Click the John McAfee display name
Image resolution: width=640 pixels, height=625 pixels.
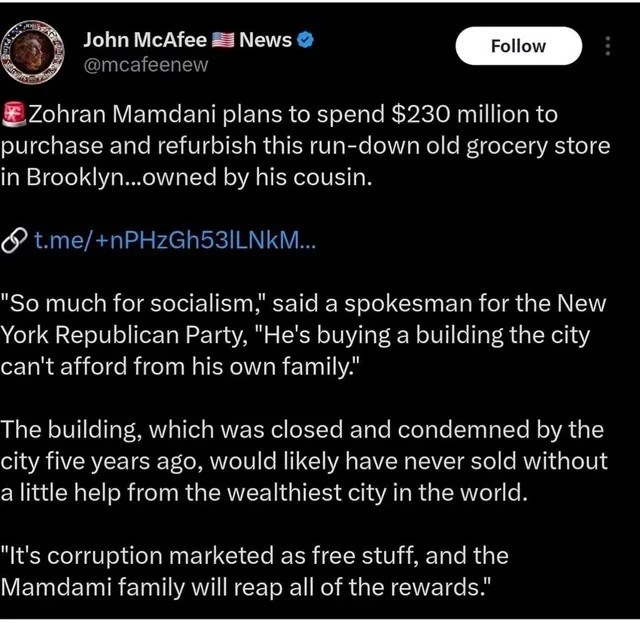click(144, 40)
